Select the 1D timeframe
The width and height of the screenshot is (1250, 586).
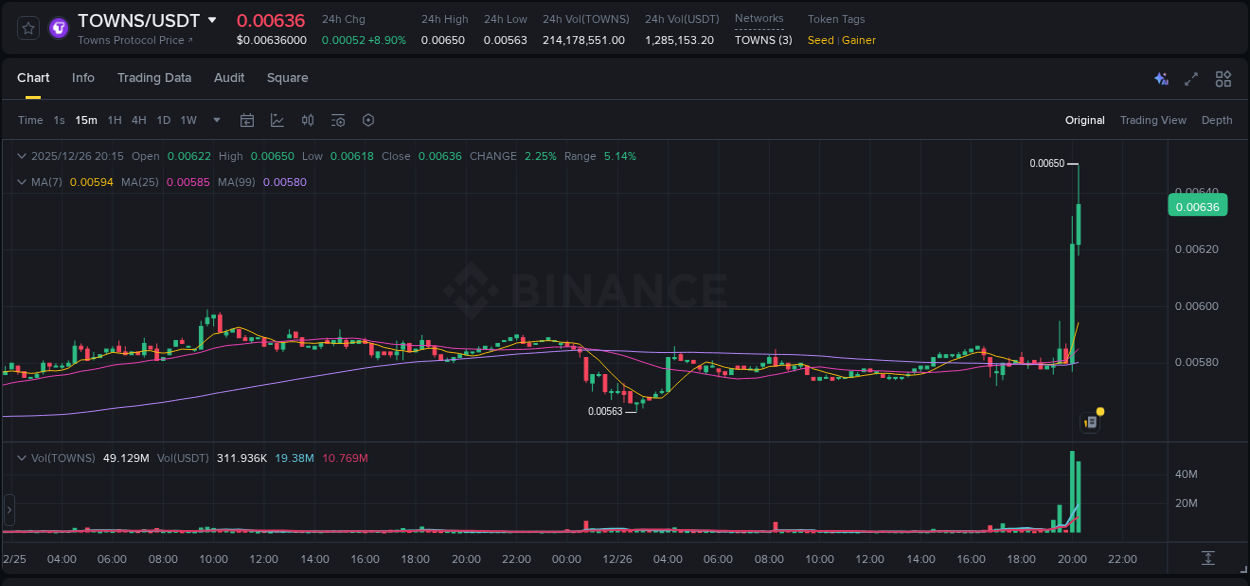[163, 120]
